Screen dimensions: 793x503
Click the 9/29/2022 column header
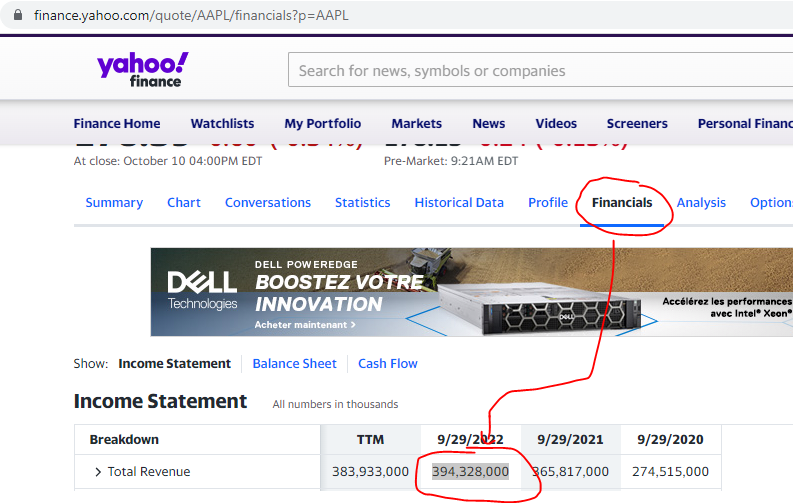470,439
